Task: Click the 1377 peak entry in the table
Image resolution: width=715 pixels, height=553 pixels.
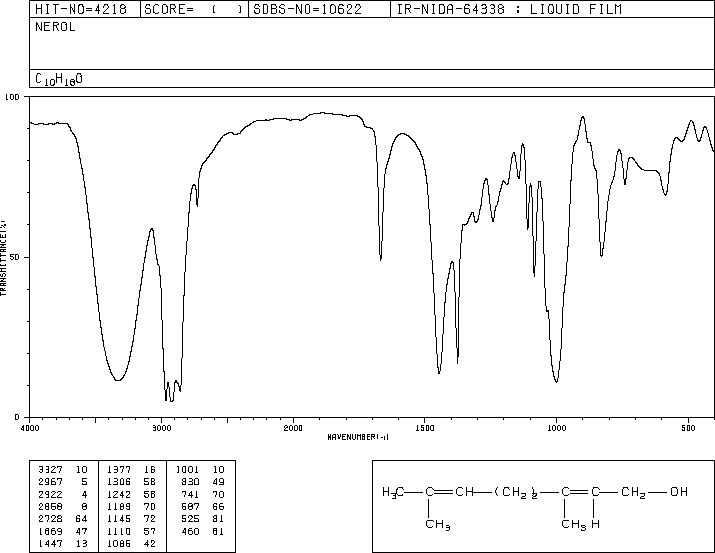Action: click(x=119, y=470)
